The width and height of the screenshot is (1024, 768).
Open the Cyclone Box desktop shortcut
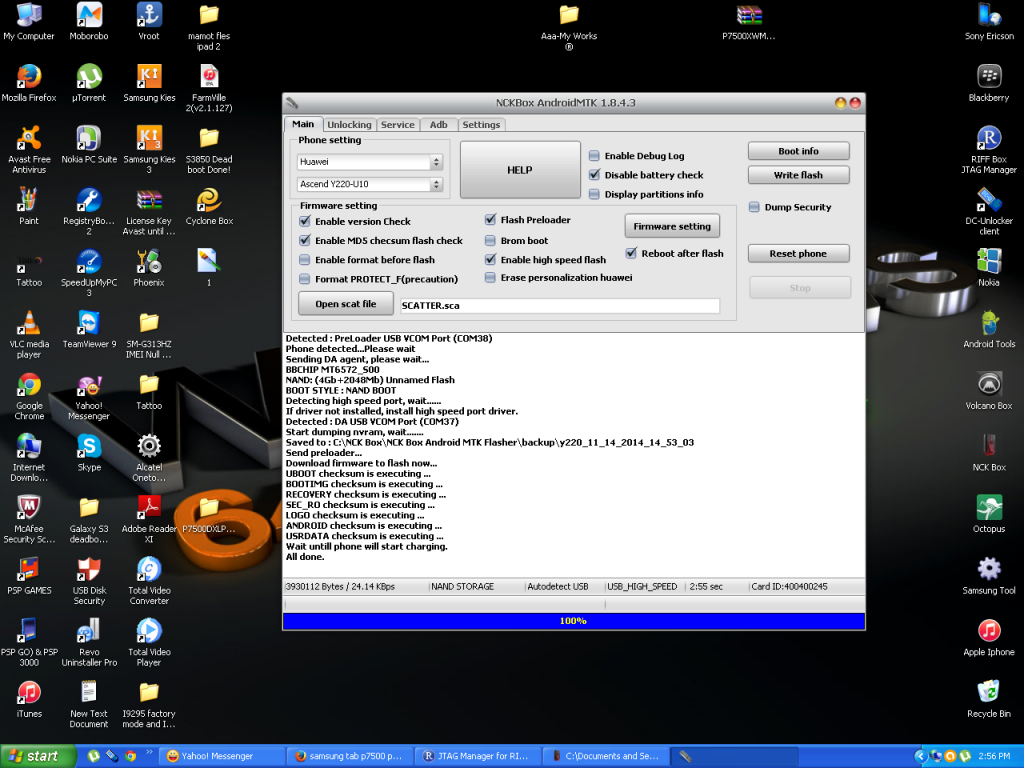(x=209, y=201)
